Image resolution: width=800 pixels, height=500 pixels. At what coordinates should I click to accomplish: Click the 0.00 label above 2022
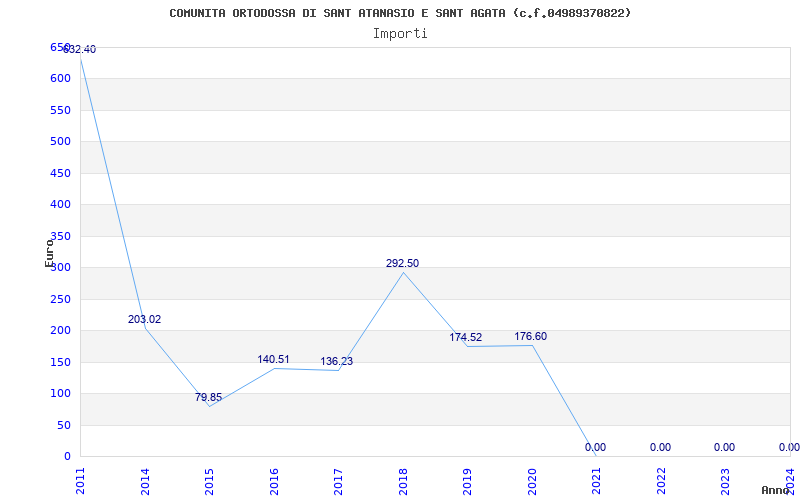click(x=660, y=447)
